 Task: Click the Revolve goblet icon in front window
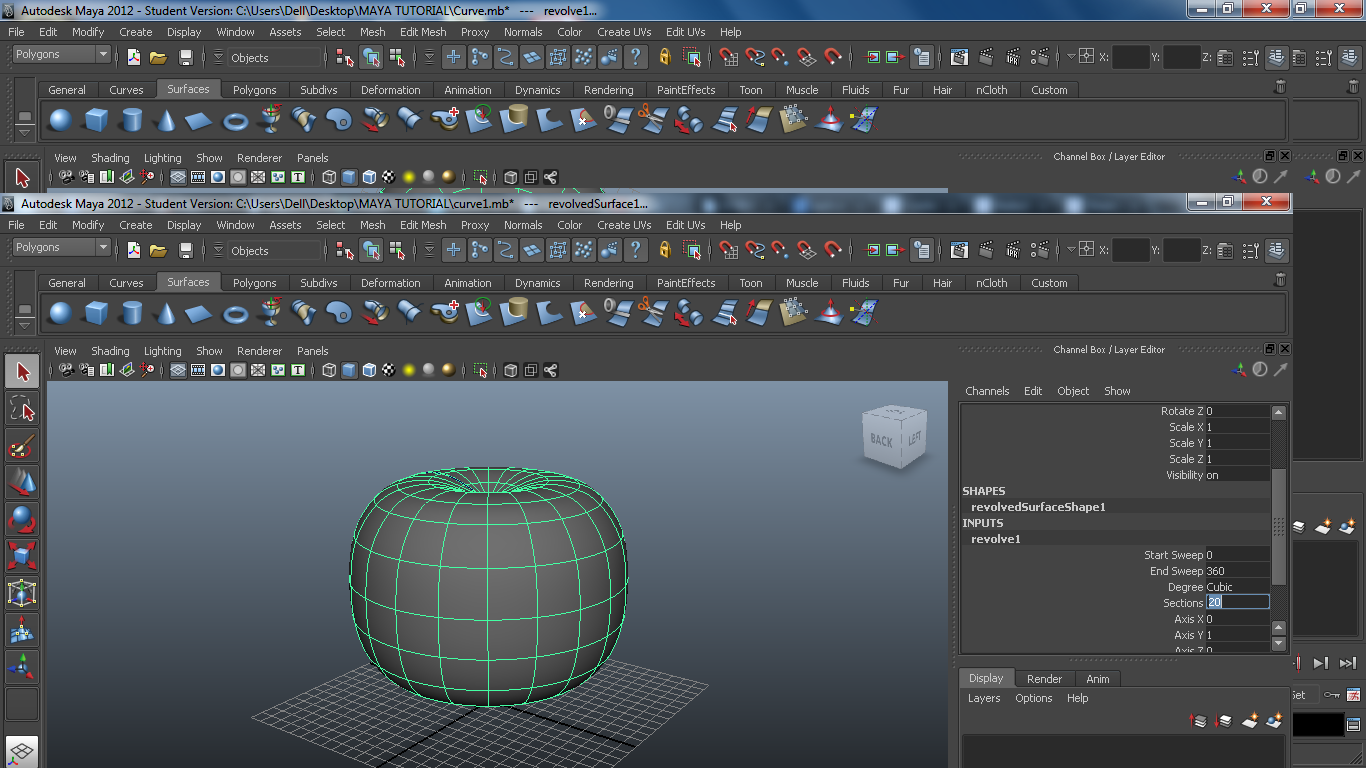[x=270, y=313]
